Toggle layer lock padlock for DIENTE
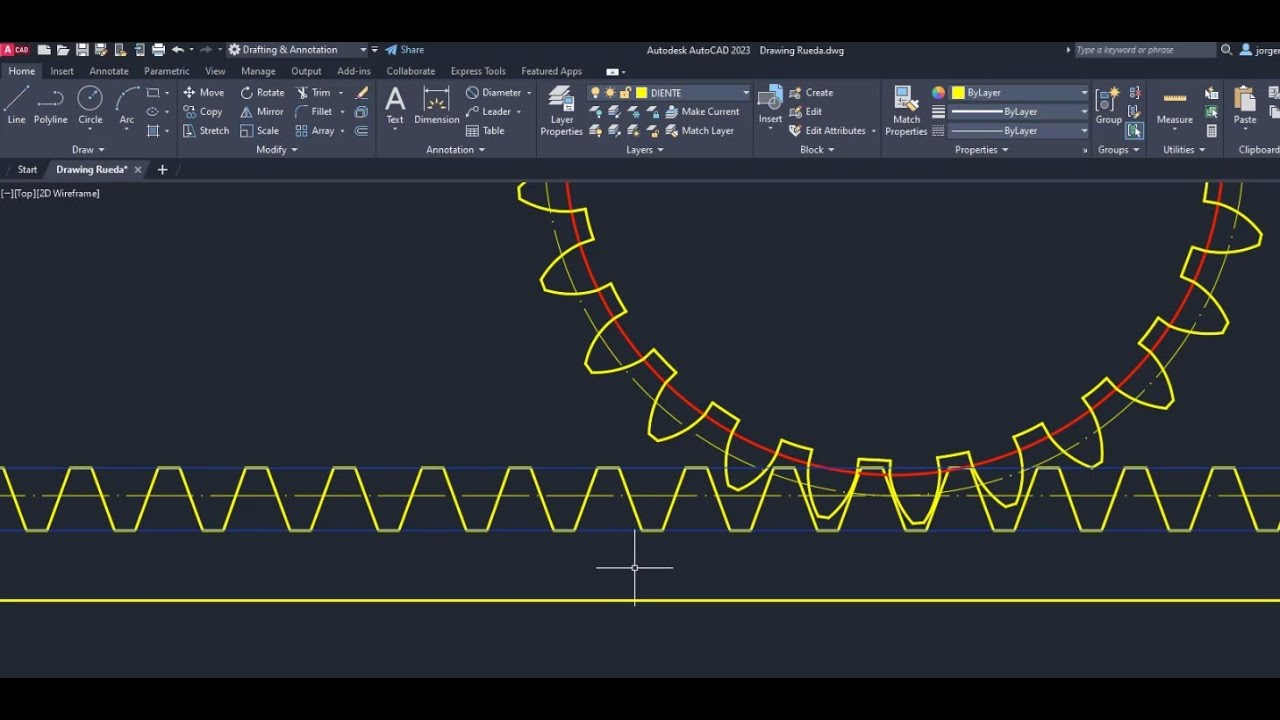 (x=625, y=92)
